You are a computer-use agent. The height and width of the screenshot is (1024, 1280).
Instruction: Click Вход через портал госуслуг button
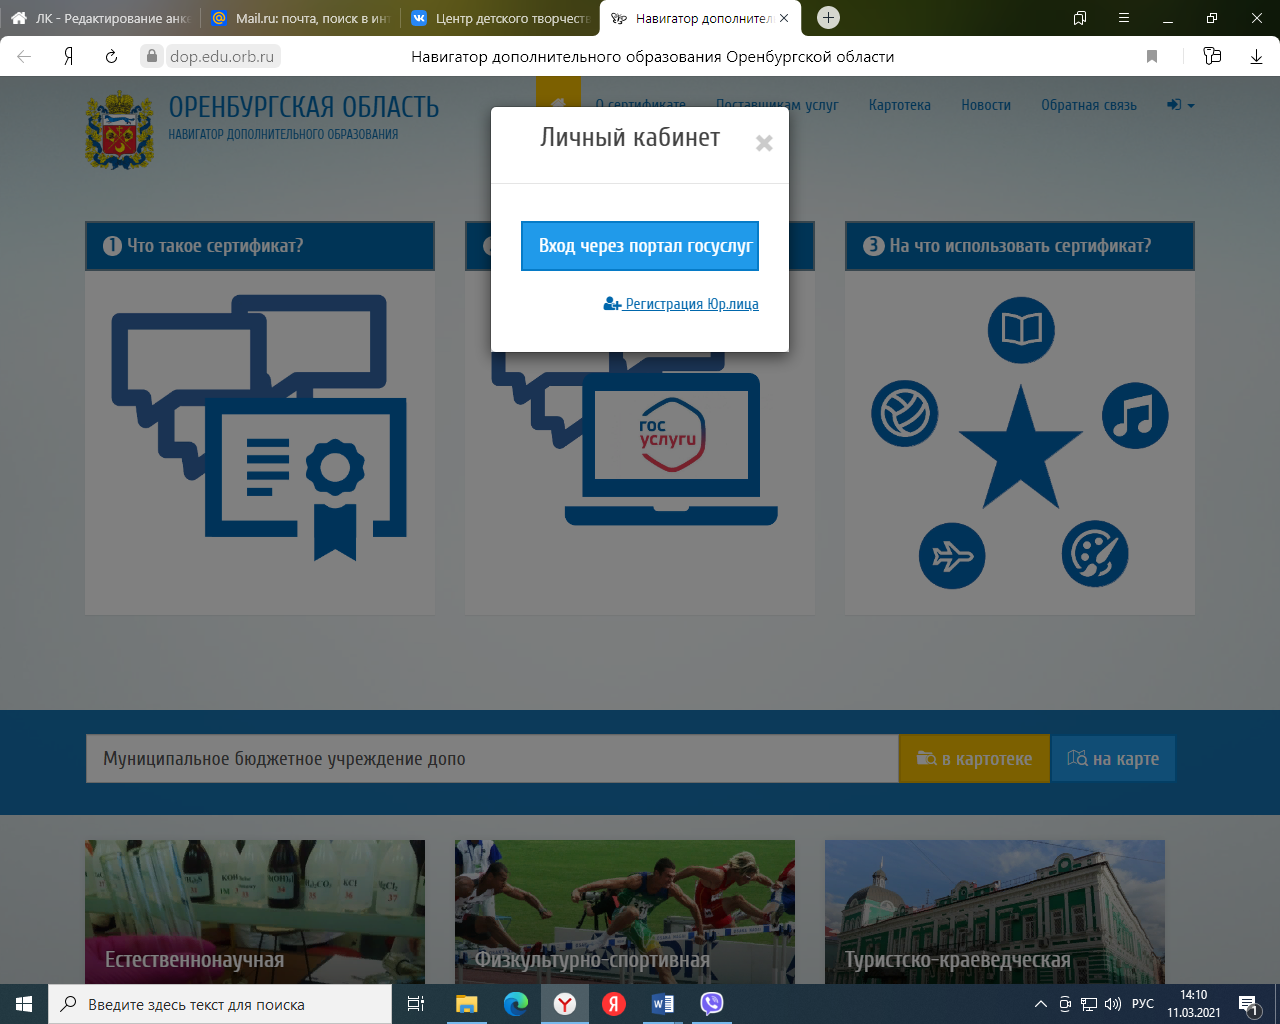point(640,246)
